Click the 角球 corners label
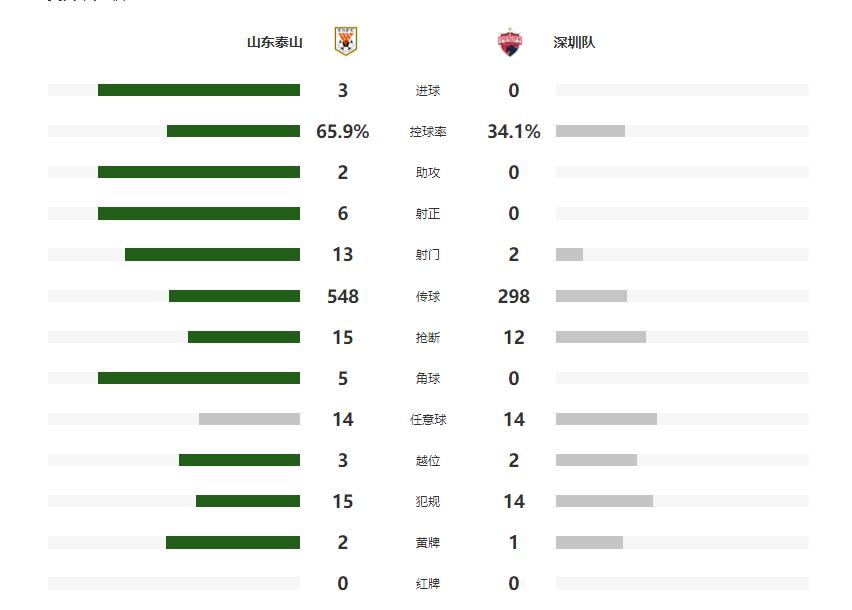The width and height of the screenshot is (852, 610). pos(428,379)
